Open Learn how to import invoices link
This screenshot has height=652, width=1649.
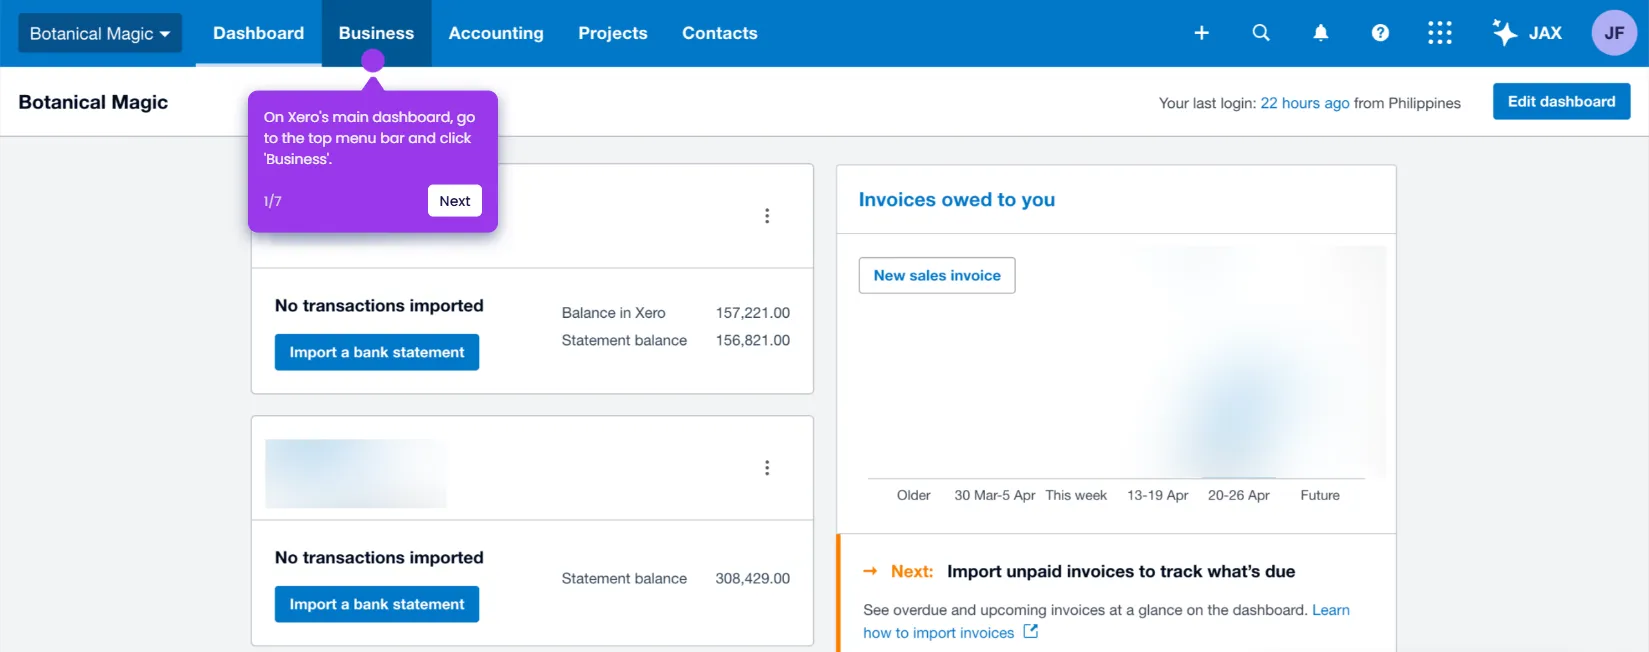tap(1106, 621)
